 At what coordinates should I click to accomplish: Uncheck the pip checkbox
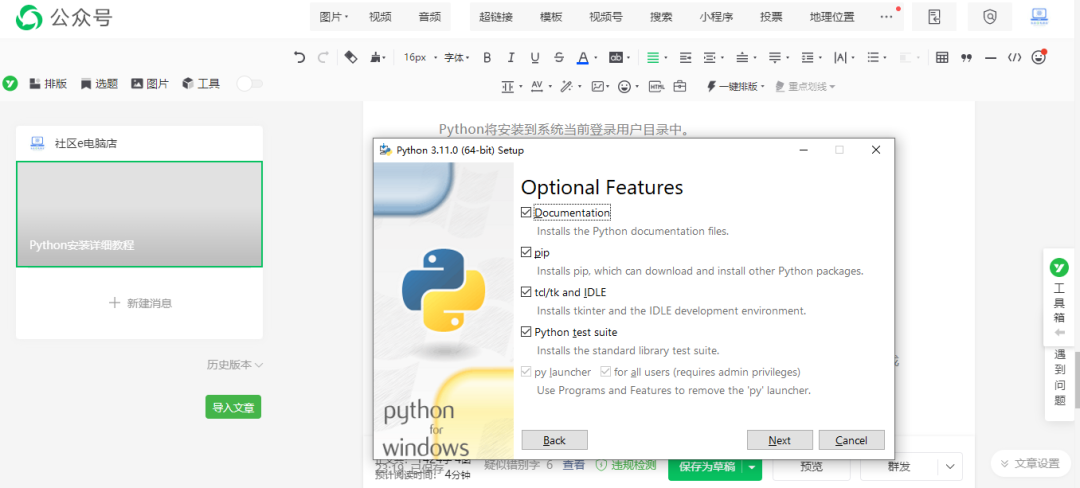tap(526, 253)
